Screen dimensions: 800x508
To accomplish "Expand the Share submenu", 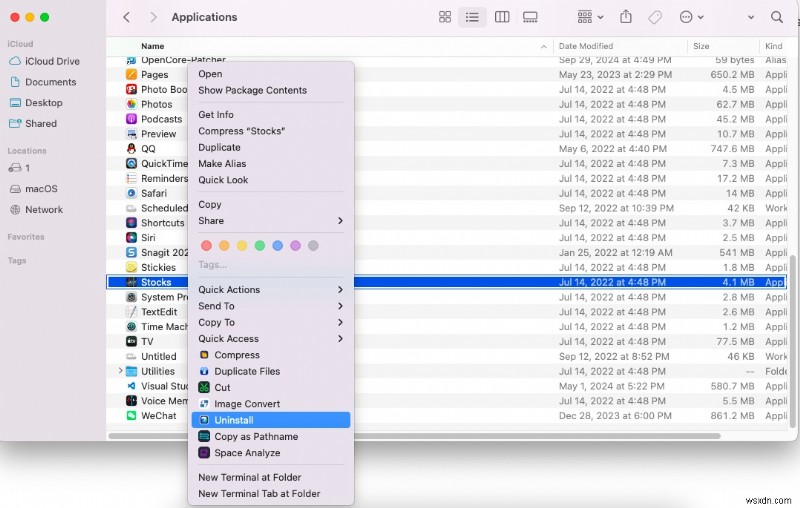I will [271, 221].
